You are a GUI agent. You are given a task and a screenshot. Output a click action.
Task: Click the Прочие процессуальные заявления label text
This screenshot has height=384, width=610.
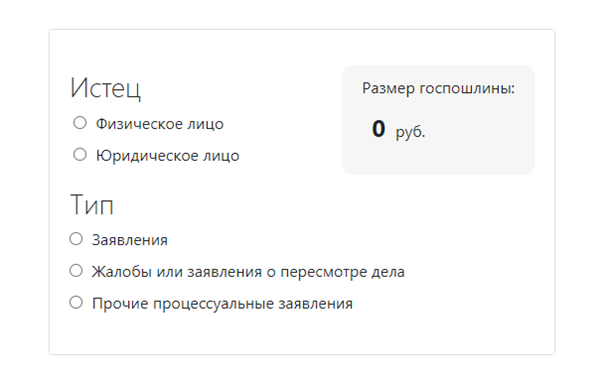point(222,304)
